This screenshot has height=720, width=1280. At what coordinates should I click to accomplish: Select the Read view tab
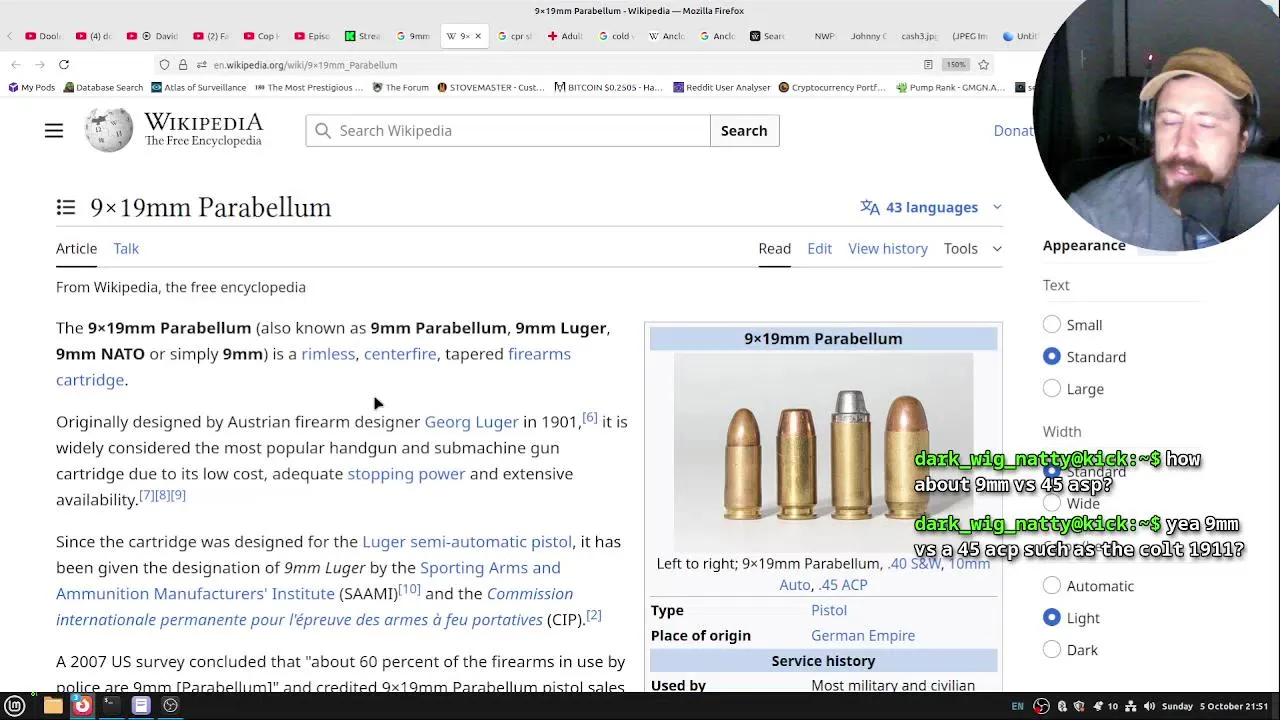click(x=774, y=248)
